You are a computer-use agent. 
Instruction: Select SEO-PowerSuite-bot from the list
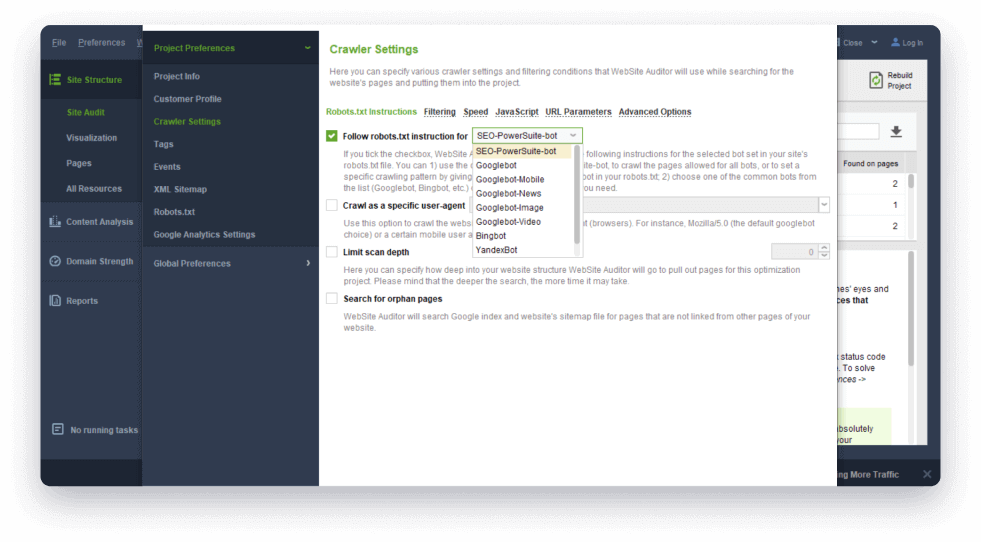click(x=523, y=151)
